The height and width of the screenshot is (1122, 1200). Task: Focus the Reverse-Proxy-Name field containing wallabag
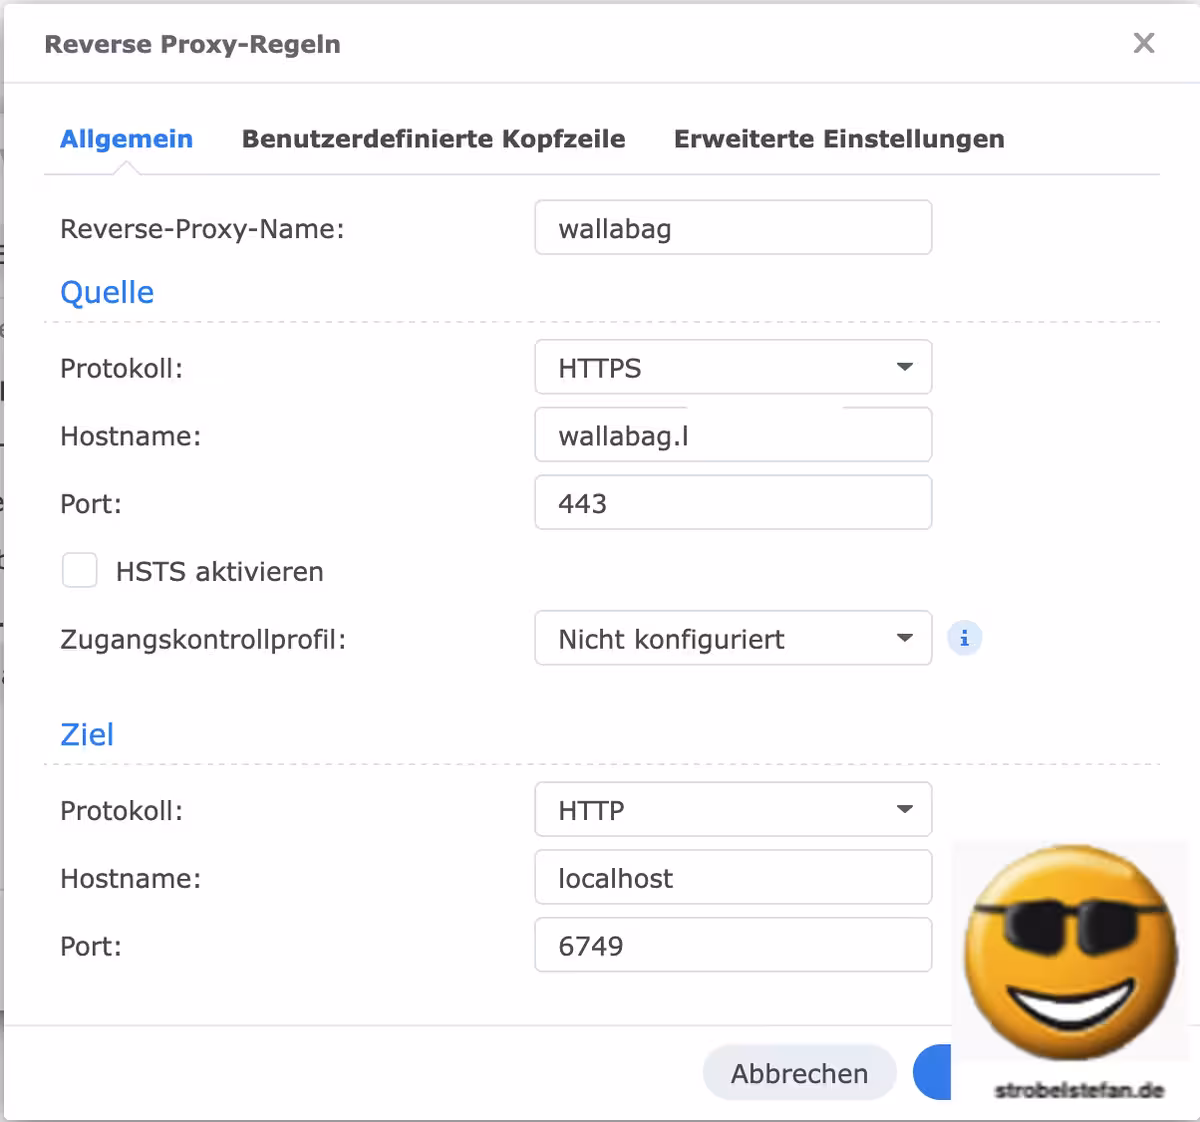[x=733, y=228]
